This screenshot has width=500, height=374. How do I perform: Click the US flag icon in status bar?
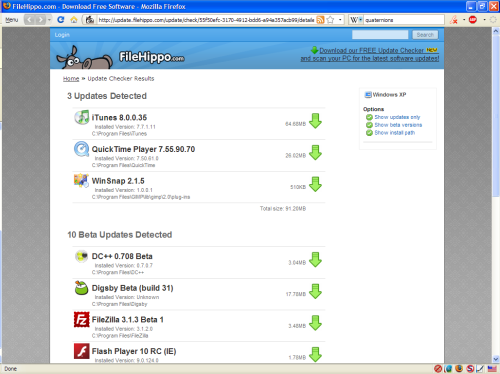(492, 369)
